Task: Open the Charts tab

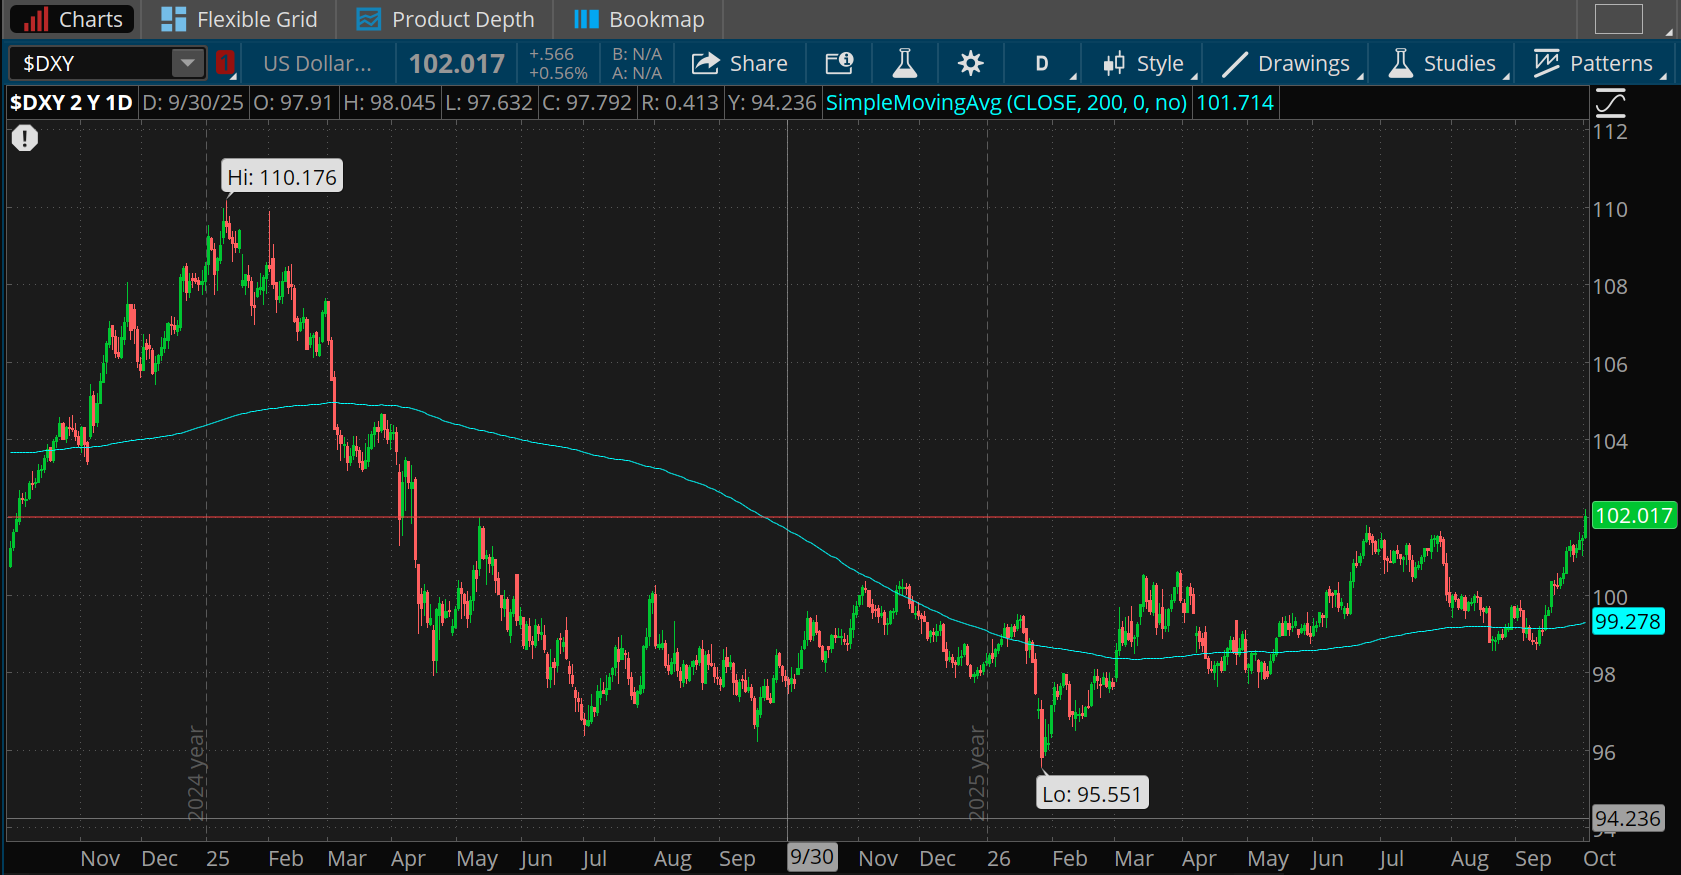Action: [72, 19]
